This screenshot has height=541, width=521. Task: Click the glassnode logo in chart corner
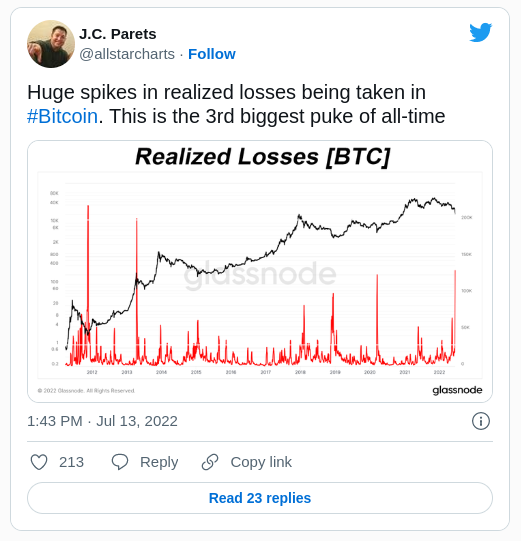pos(458,390)
